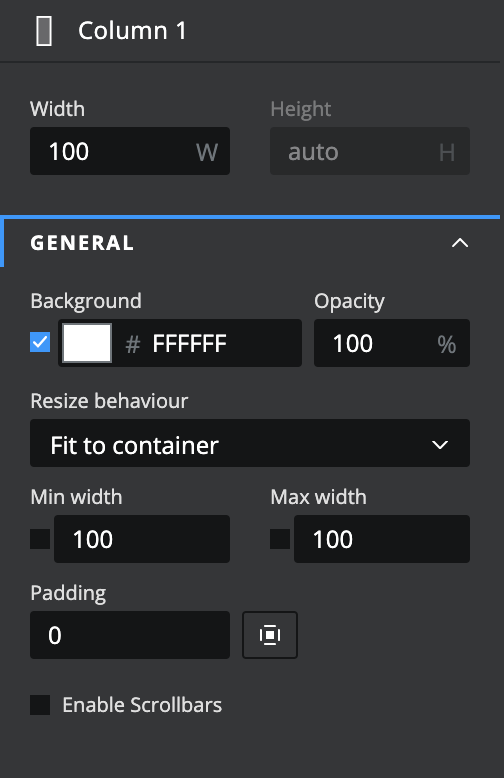This screenshot has height=778, width=504.
Task: Click the Fit to container dropdown arrow
Action: click(440, 445)
